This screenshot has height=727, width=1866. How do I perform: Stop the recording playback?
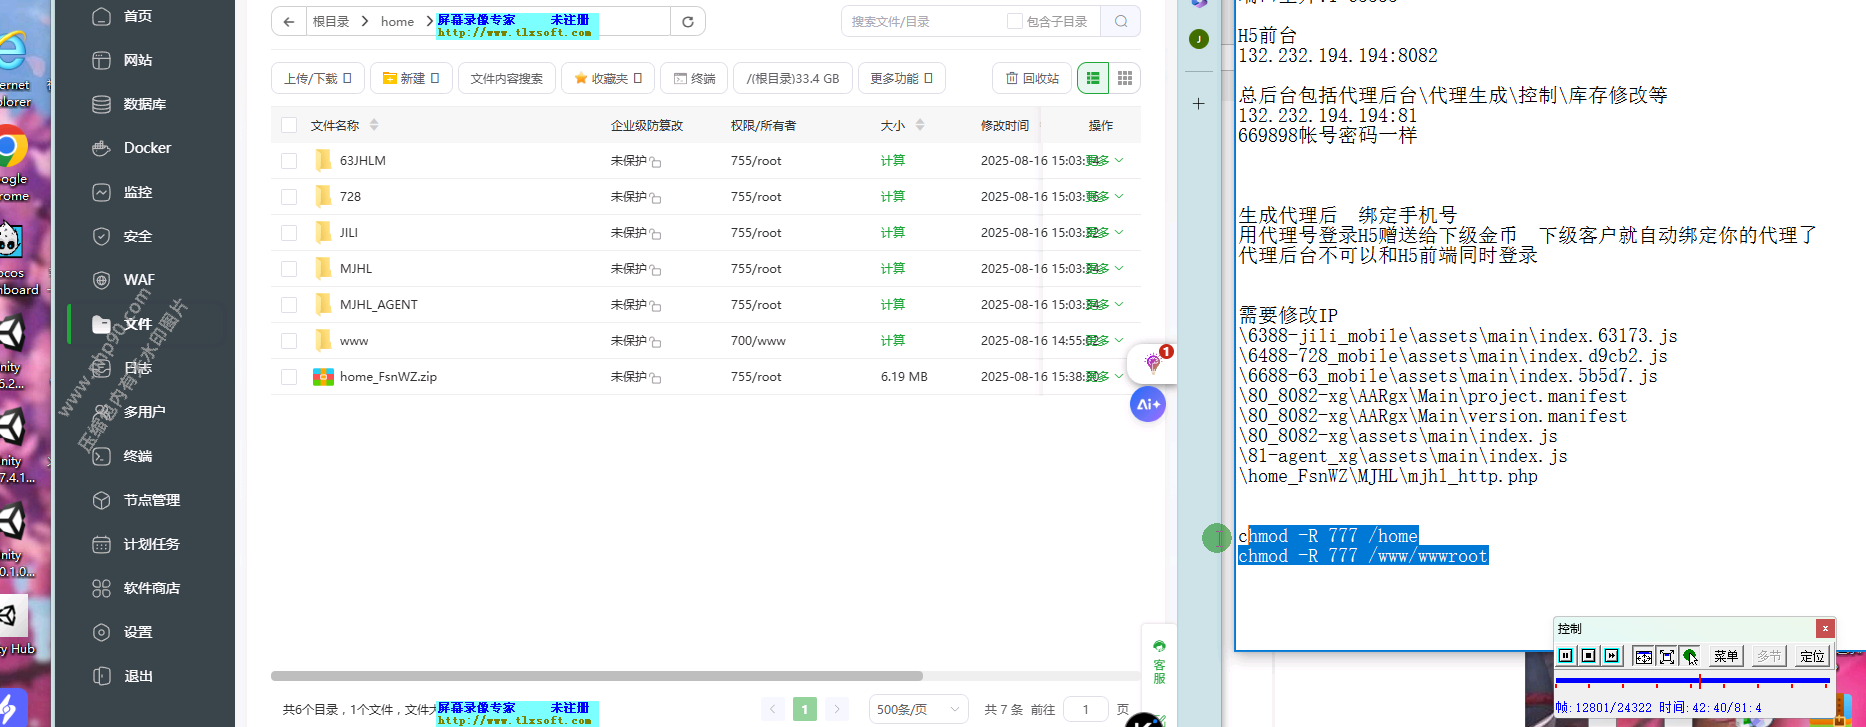[1588, 656]
